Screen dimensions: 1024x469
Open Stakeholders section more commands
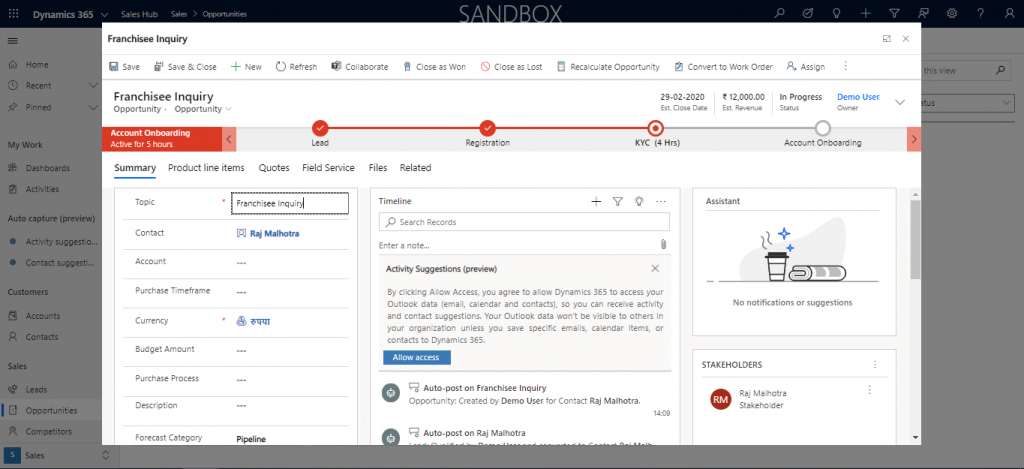click(875, 364)
